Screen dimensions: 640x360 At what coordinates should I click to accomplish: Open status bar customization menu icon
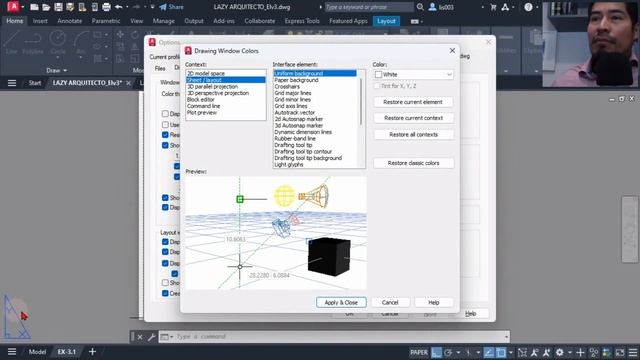point(633,352)
